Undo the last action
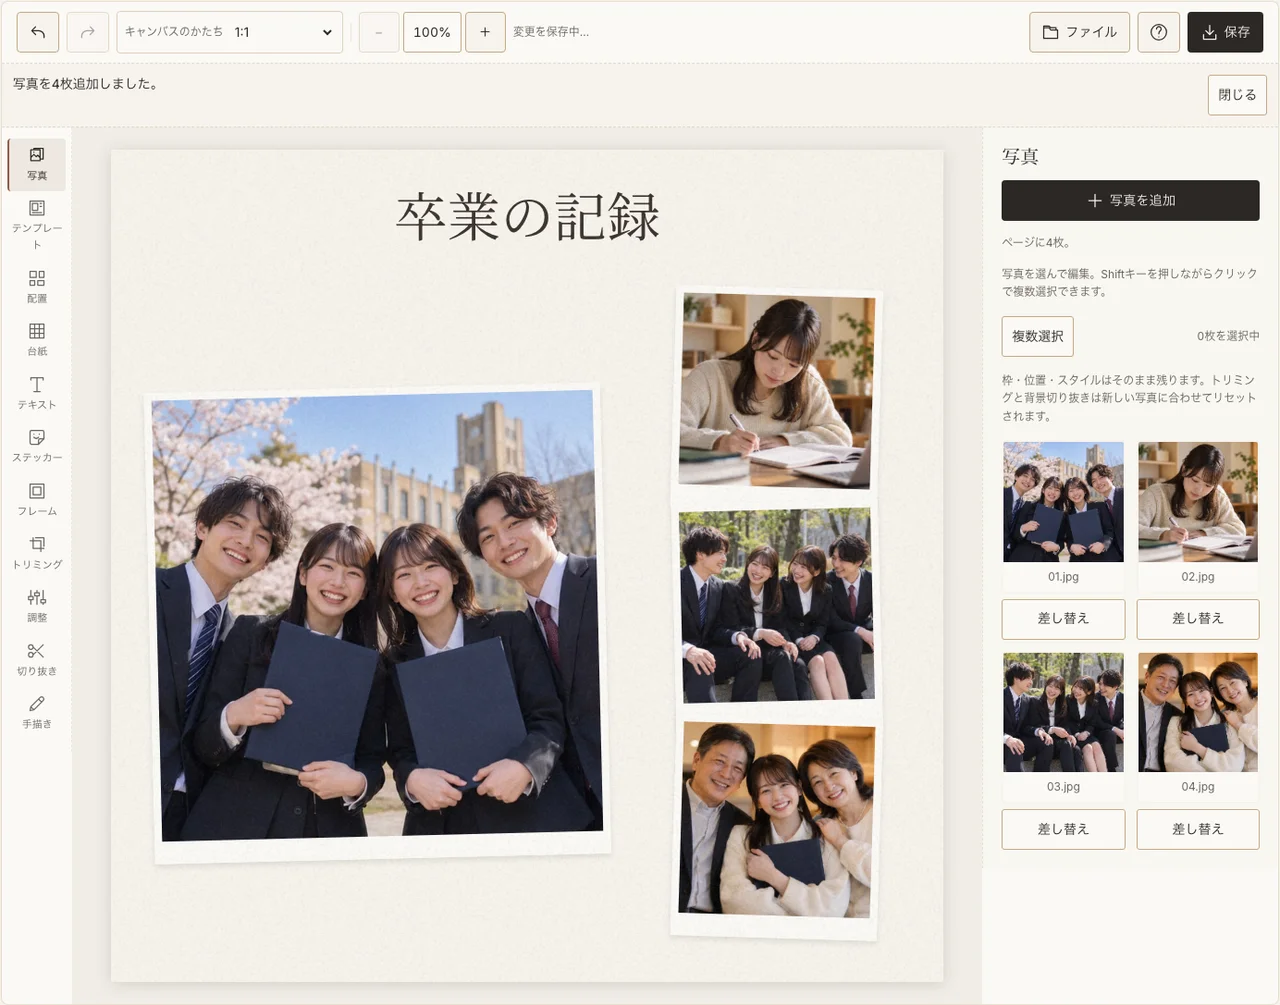Image resolution: width=1280 pixels, height=1005 pixels. pos(38,32)
